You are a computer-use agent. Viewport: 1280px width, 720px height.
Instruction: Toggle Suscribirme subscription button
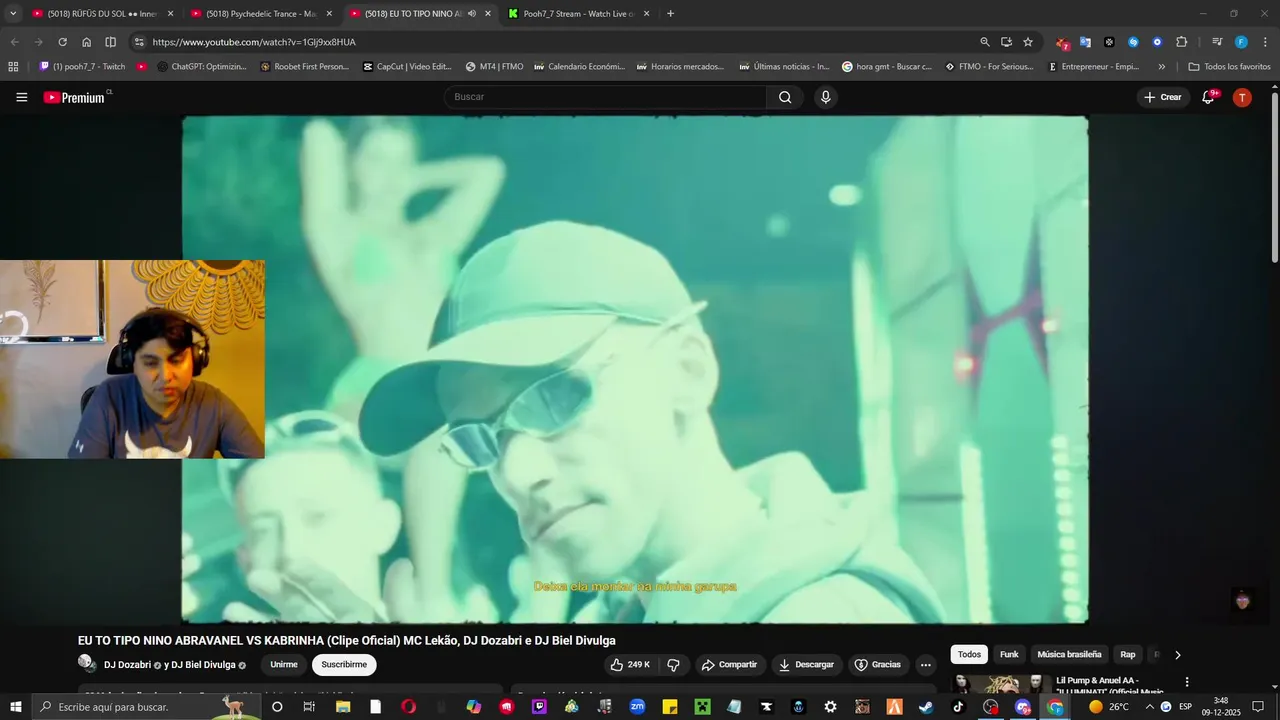click(344, 664)
